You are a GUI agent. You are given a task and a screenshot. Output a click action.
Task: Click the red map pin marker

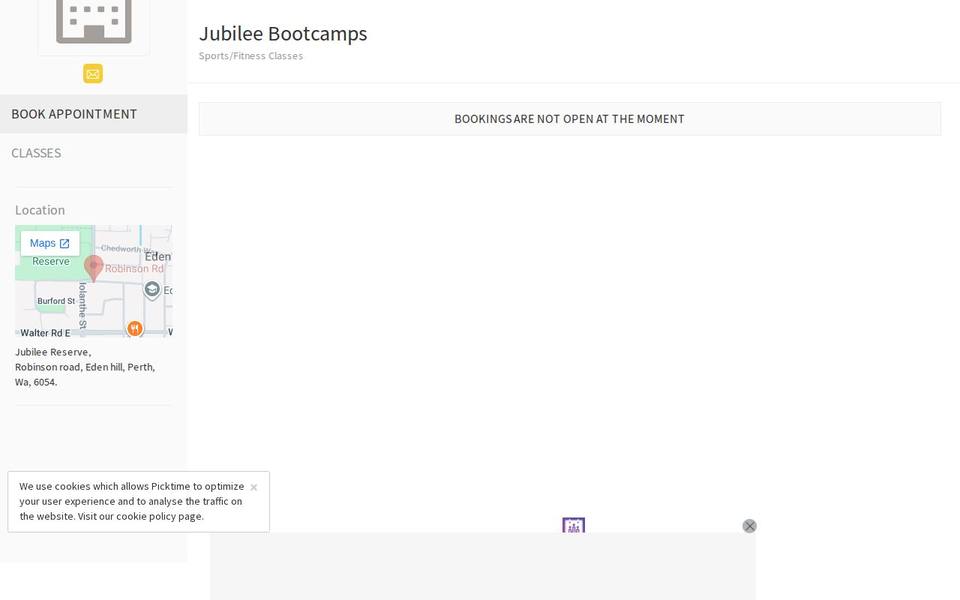[x=93, y=268]
